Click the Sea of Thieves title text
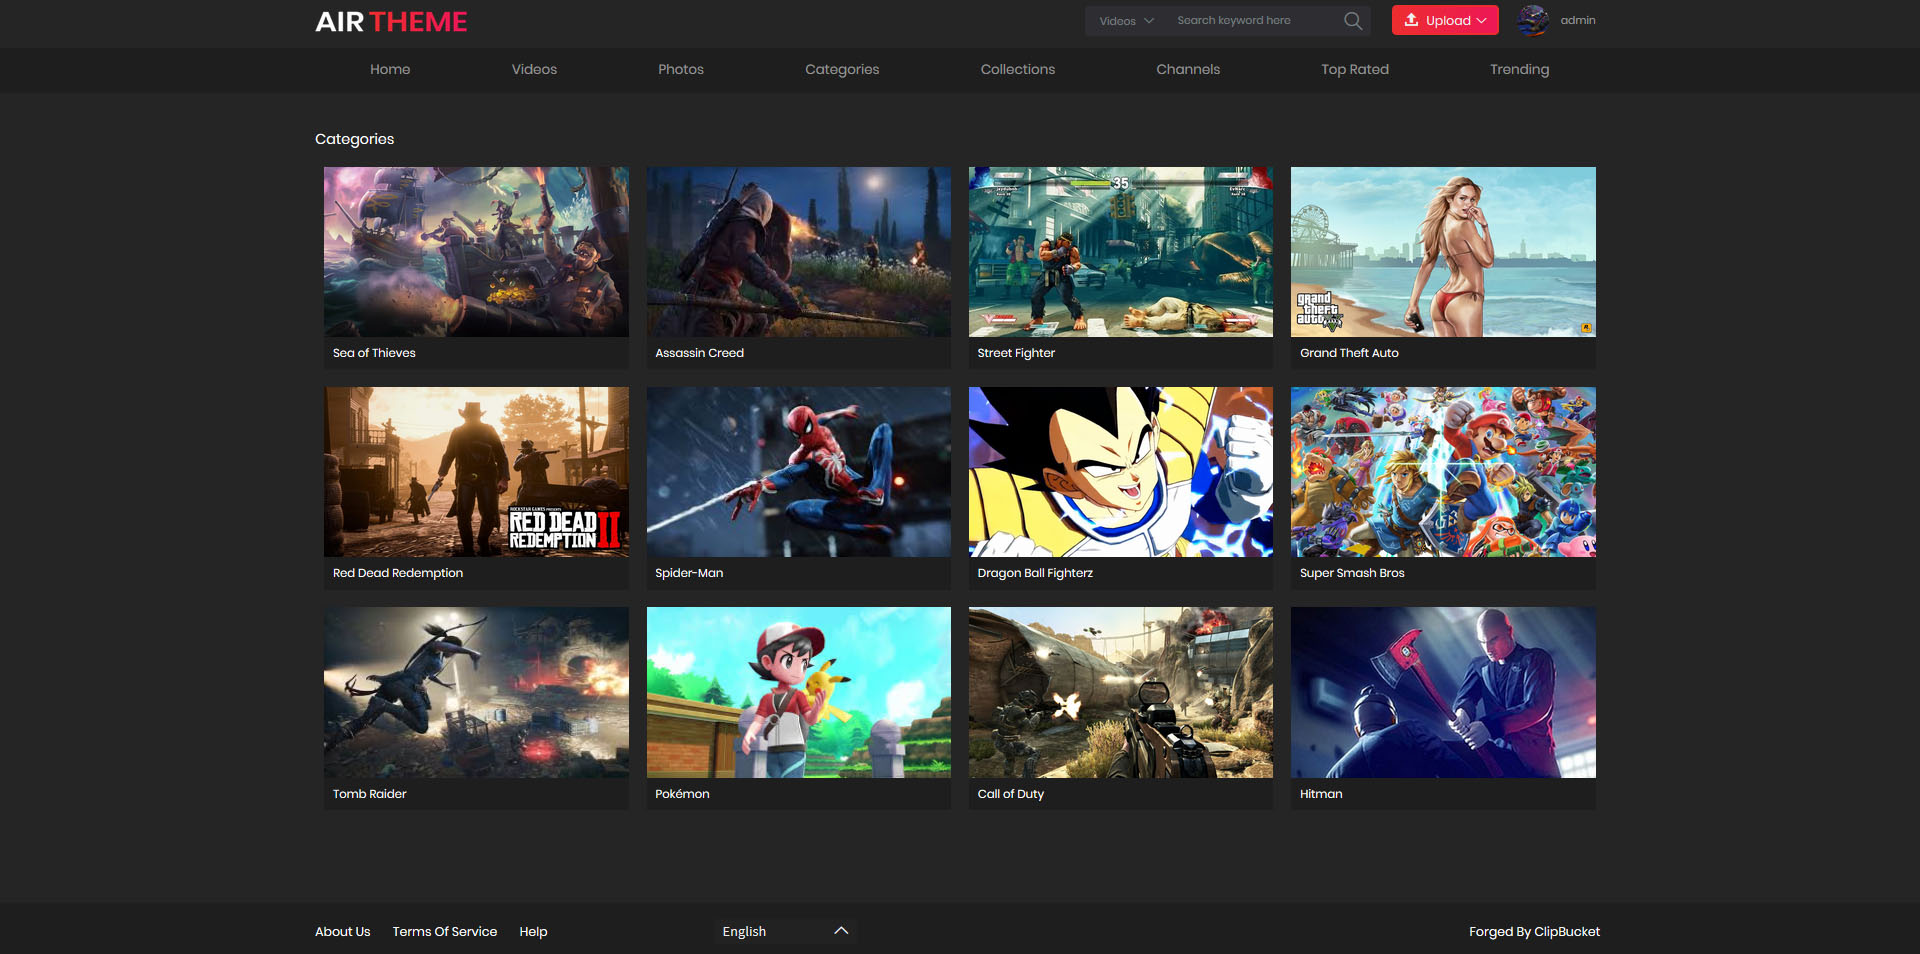 (374, 353)
